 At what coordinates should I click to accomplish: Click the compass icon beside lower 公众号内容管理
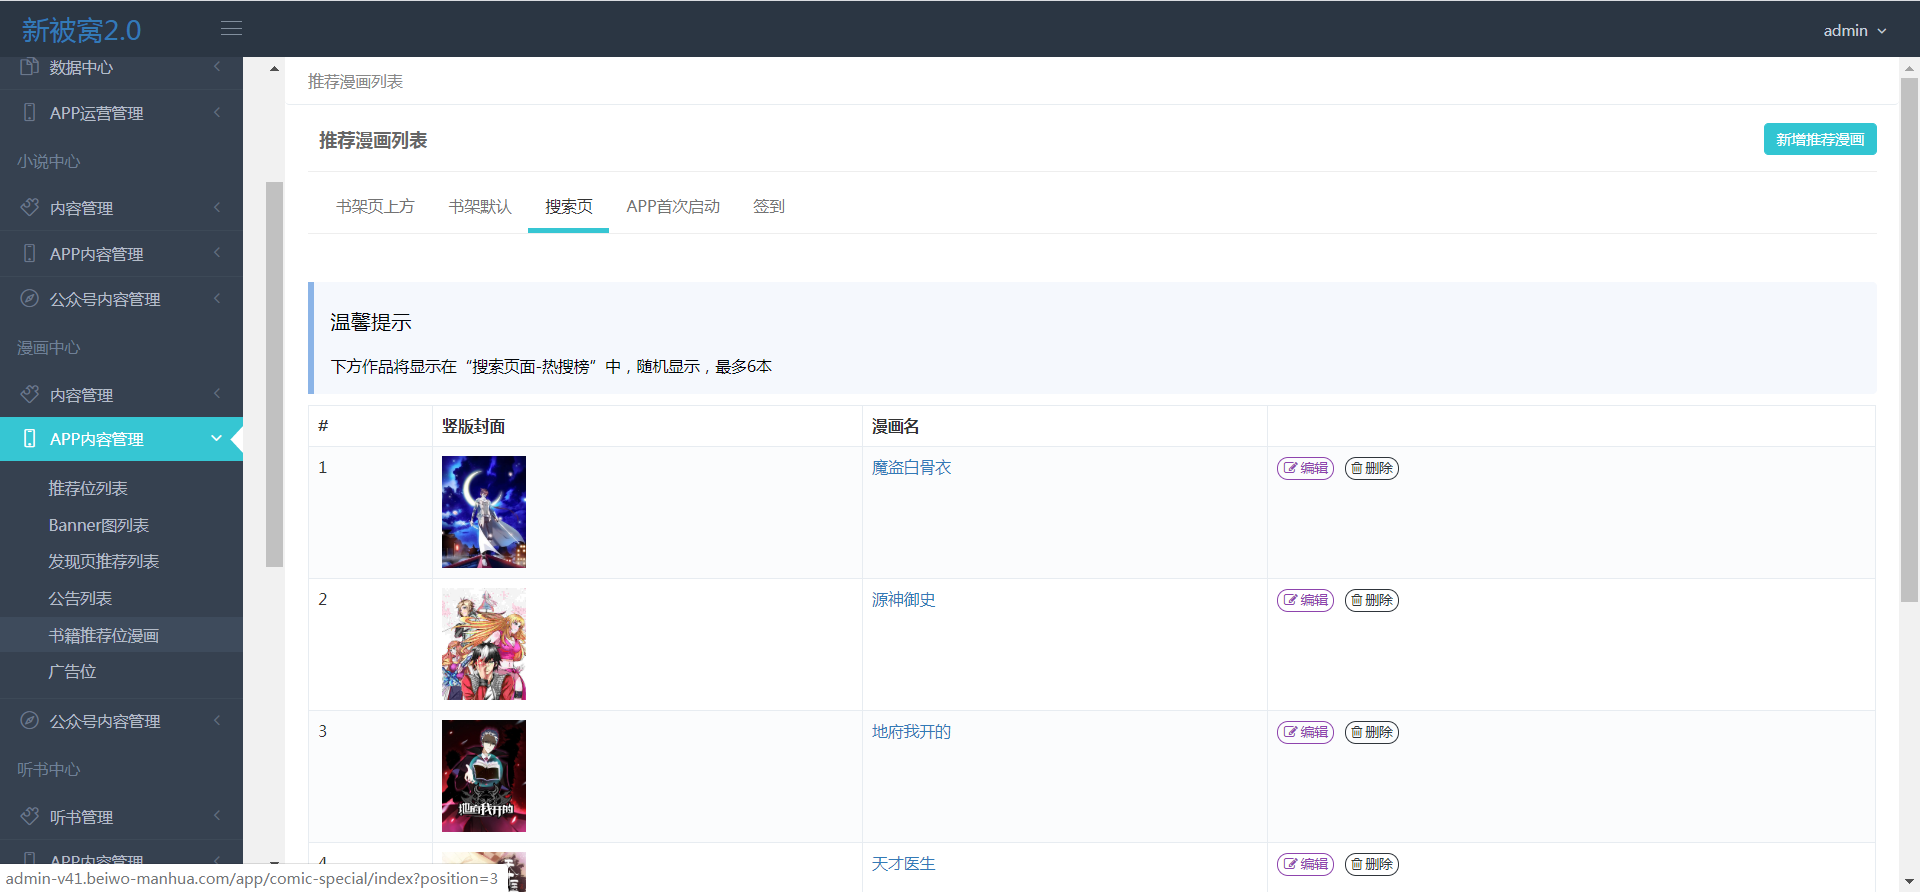click(29, 720)
